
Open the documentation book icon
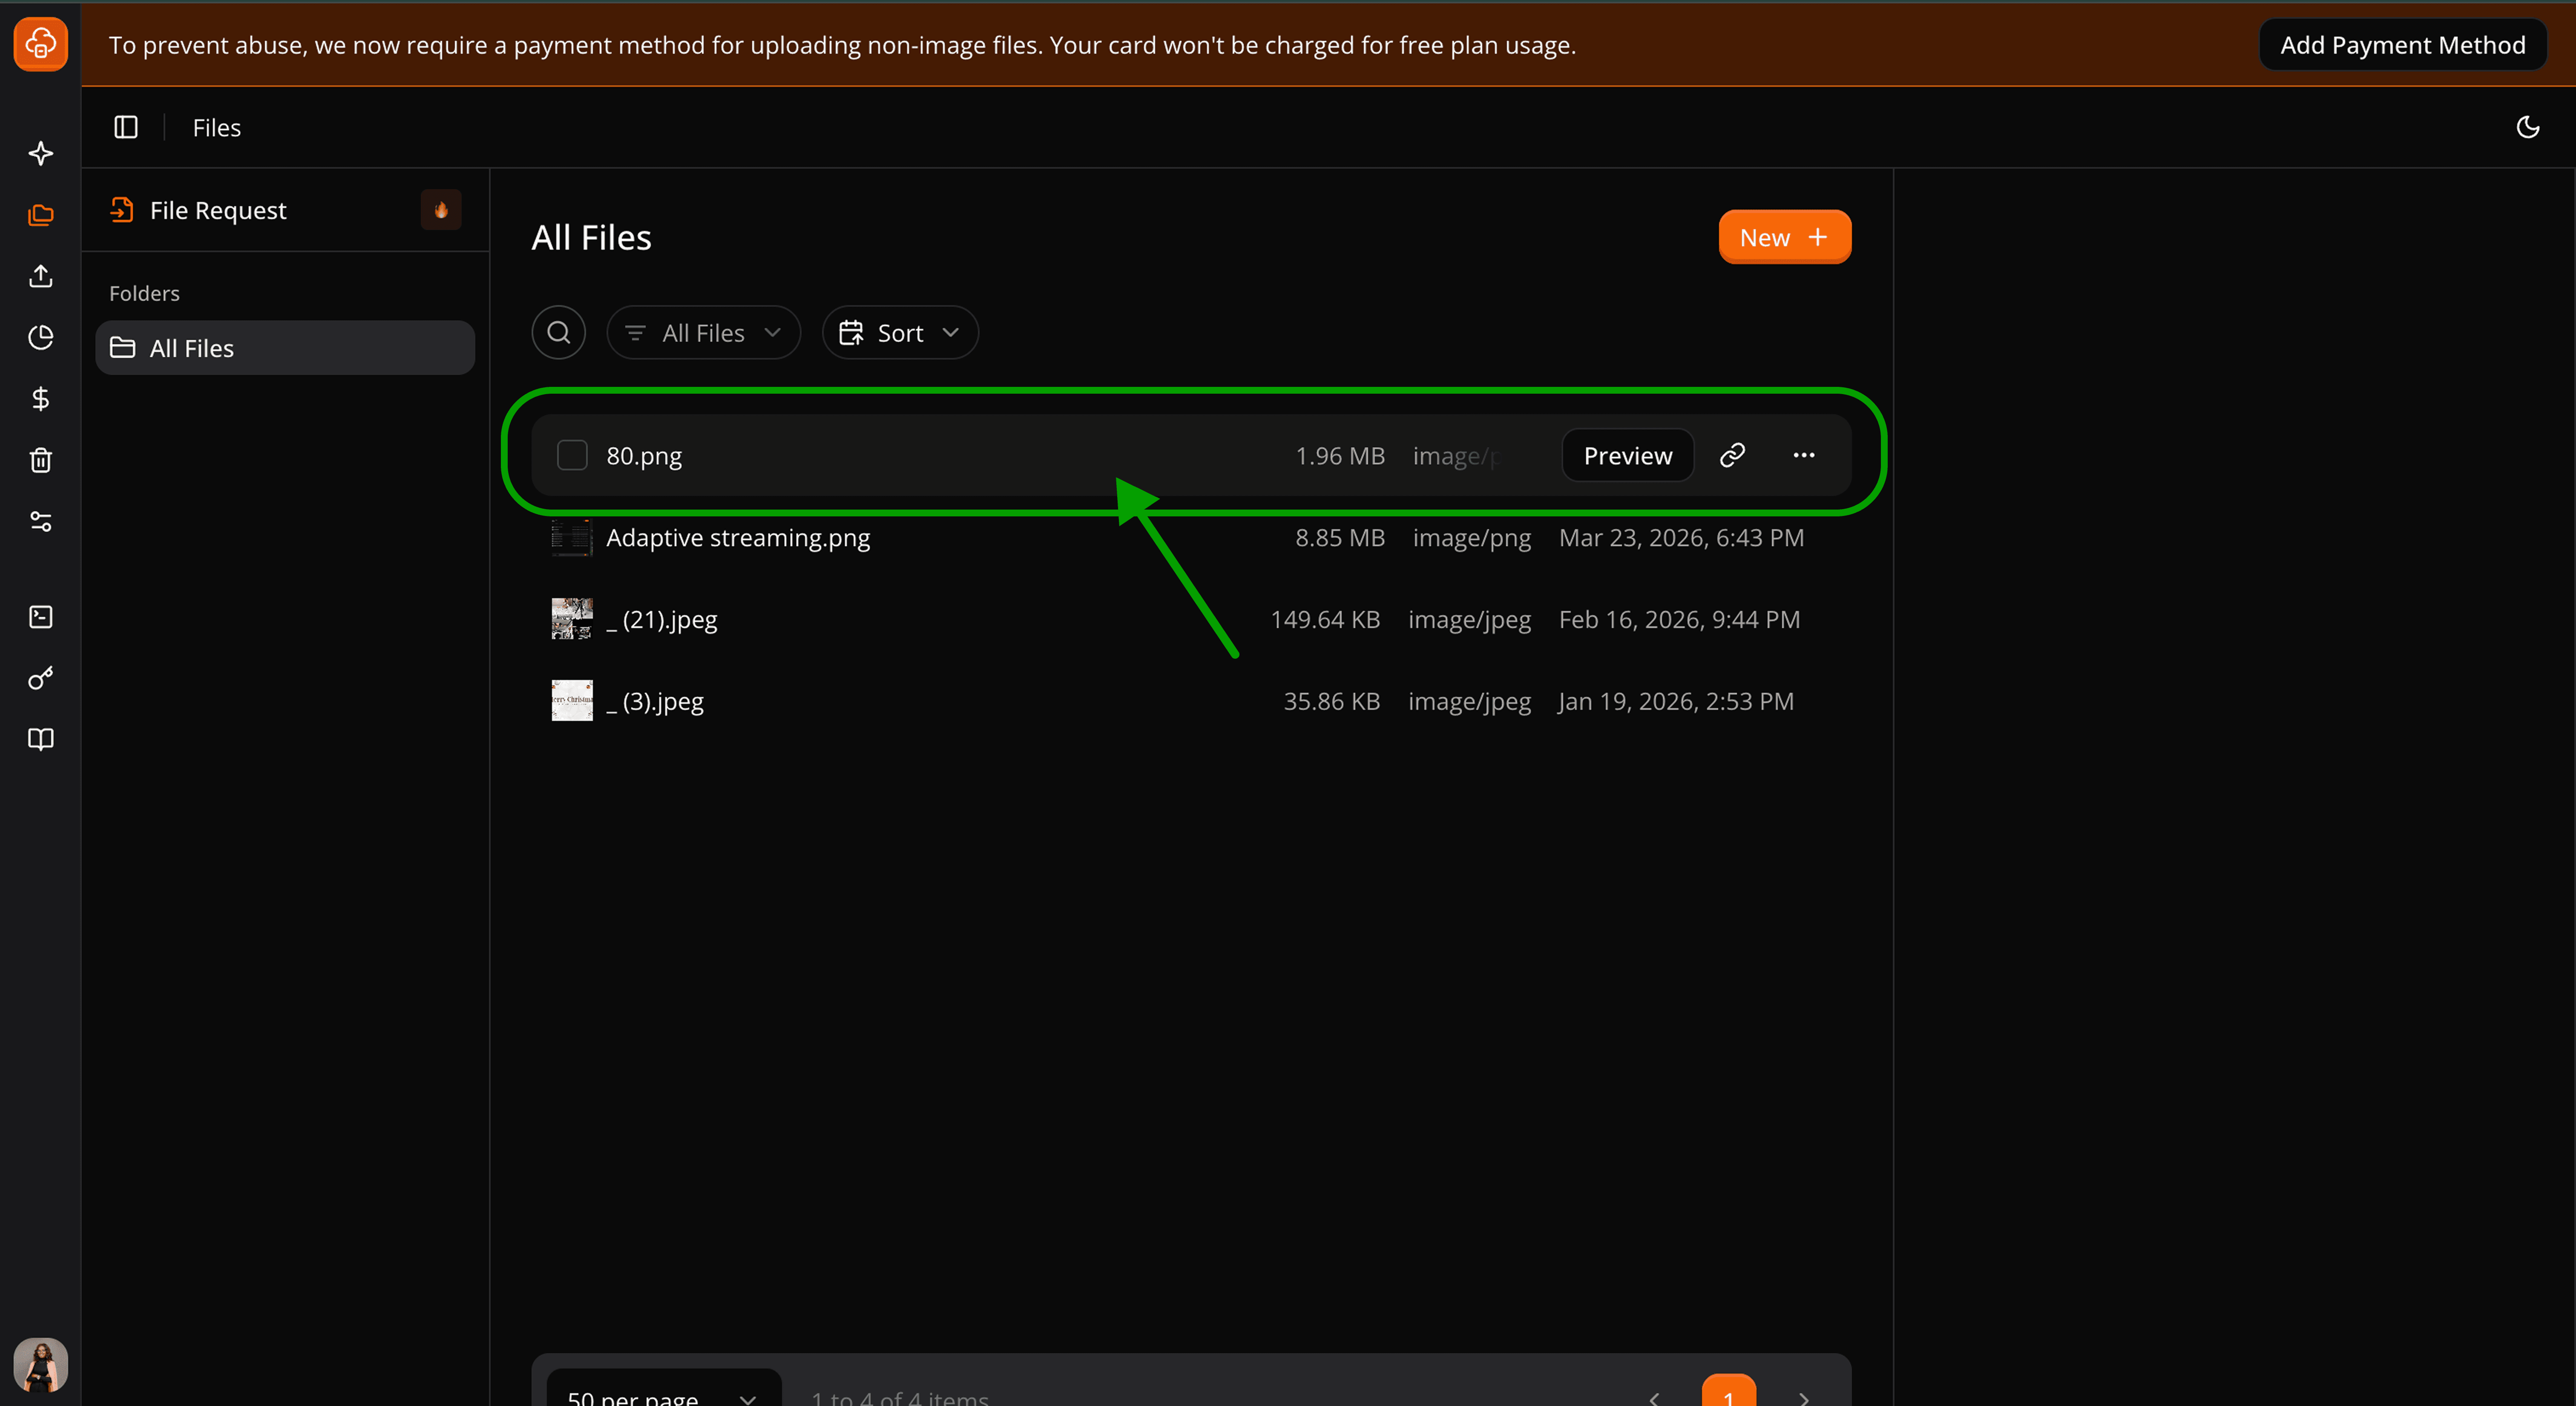point(40,739)
